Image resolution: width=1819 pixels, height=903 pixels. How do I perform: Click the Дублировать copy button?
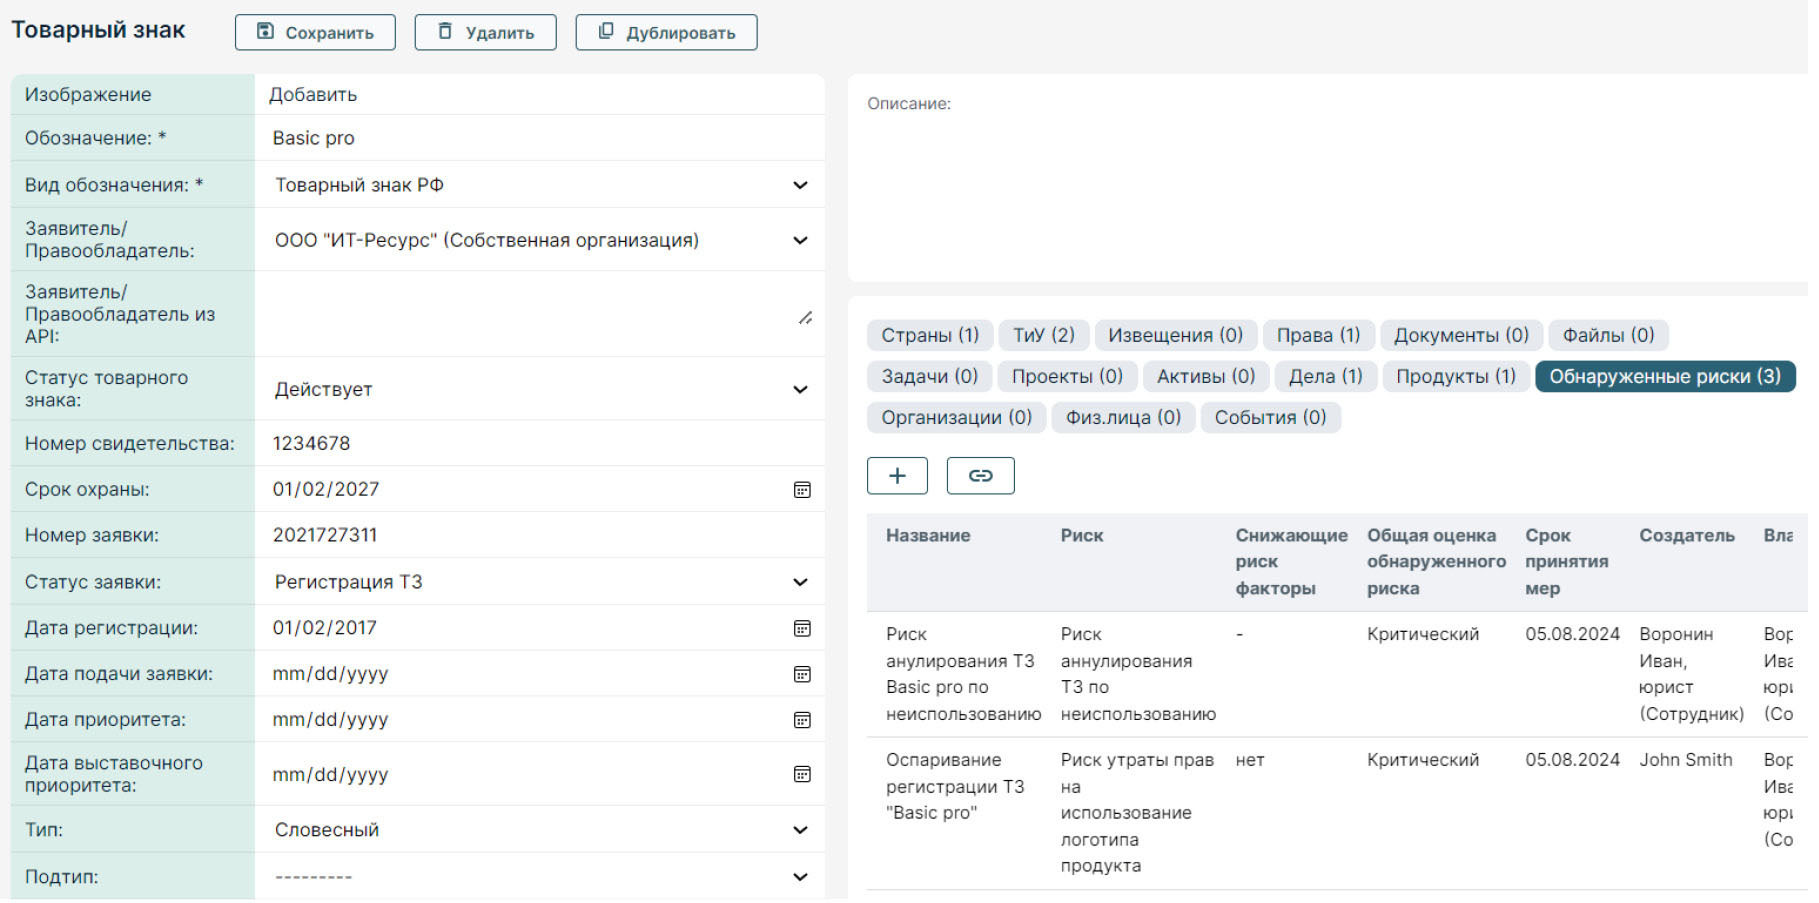click(x=666, y=33)
